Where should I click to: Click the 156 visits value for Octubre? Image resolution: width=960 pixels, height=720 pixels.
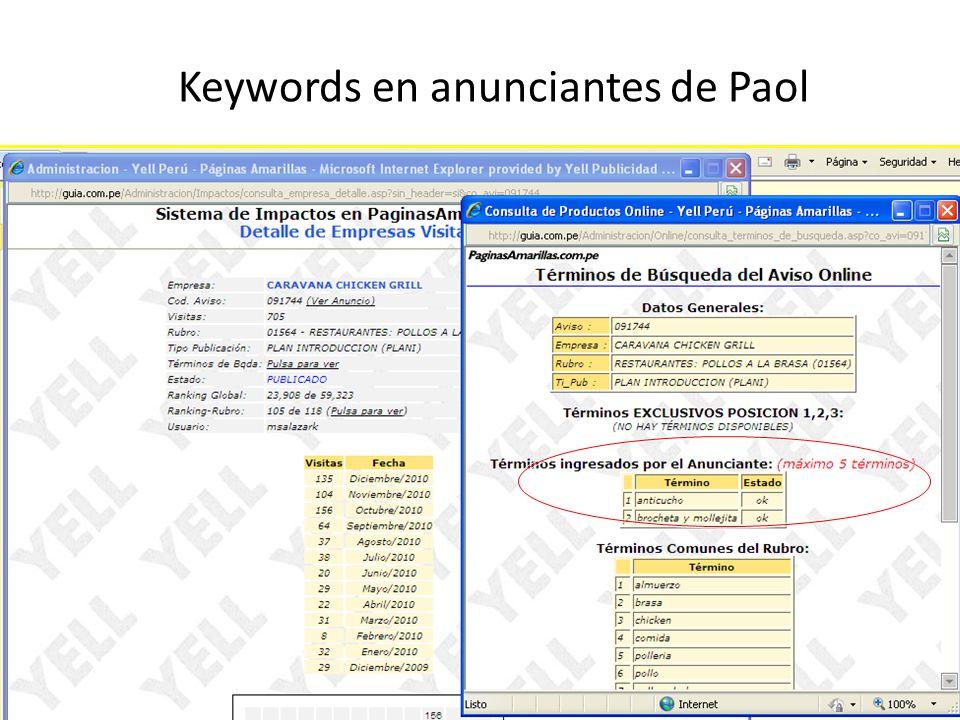[324, 510]
